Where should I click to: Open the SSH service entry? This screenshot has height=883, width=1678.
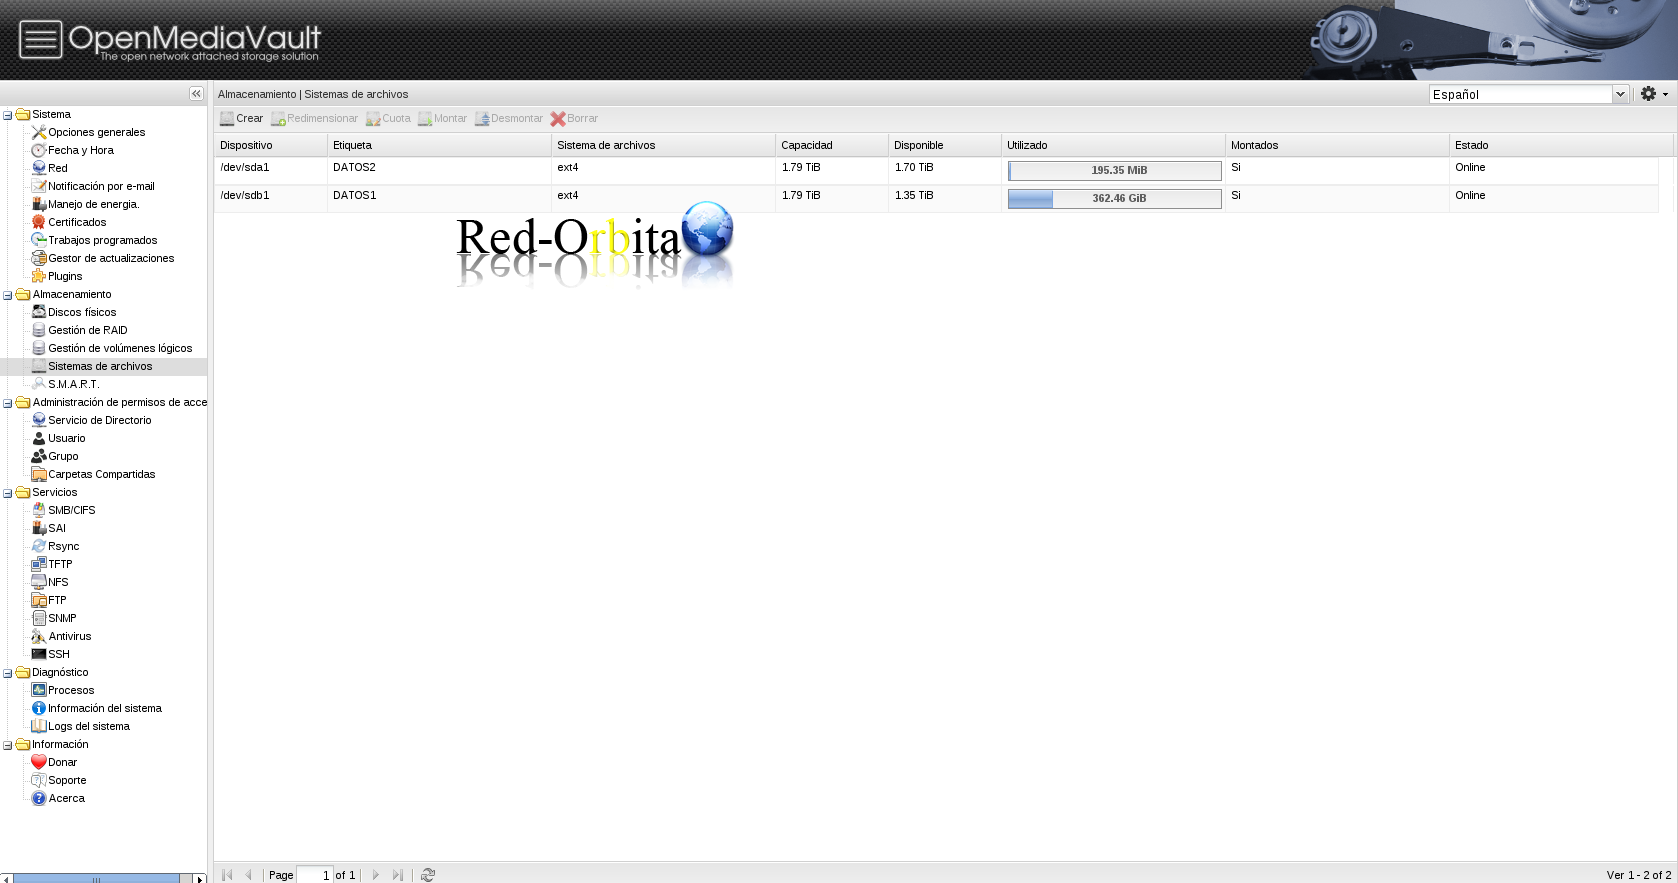58,654
